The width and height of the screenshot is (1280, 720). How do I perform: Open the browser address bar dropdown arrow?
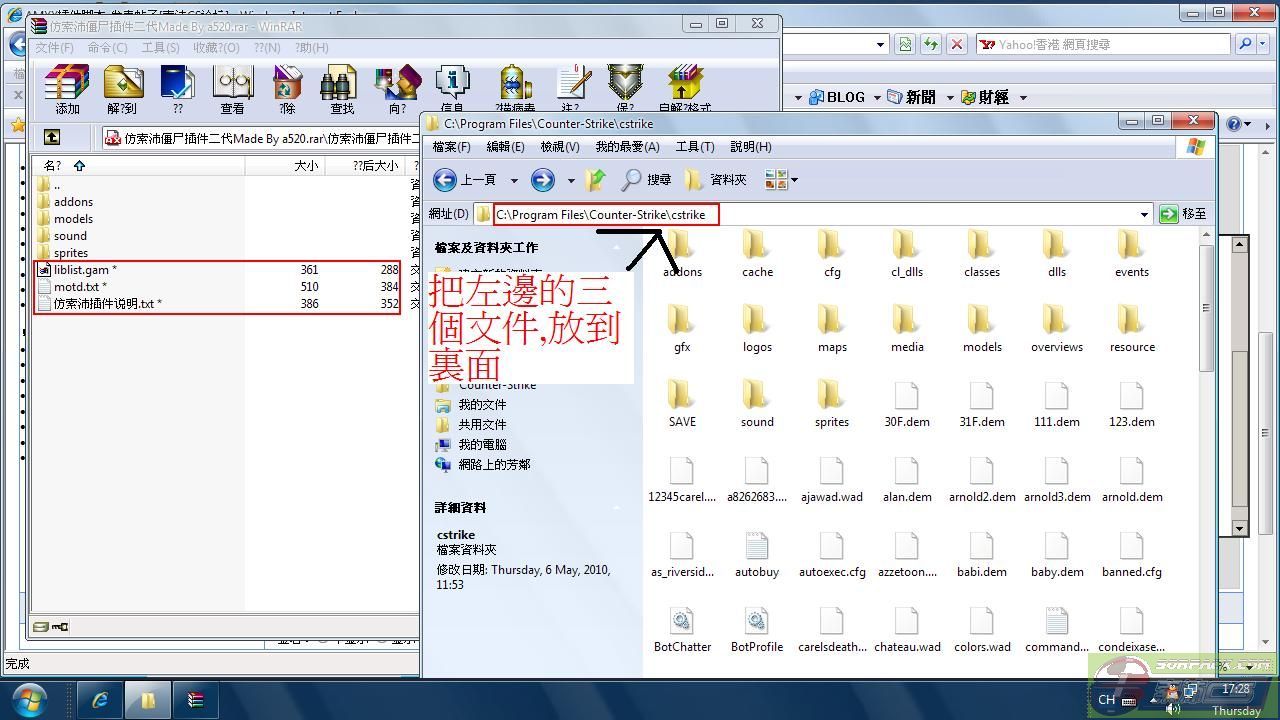880,44
